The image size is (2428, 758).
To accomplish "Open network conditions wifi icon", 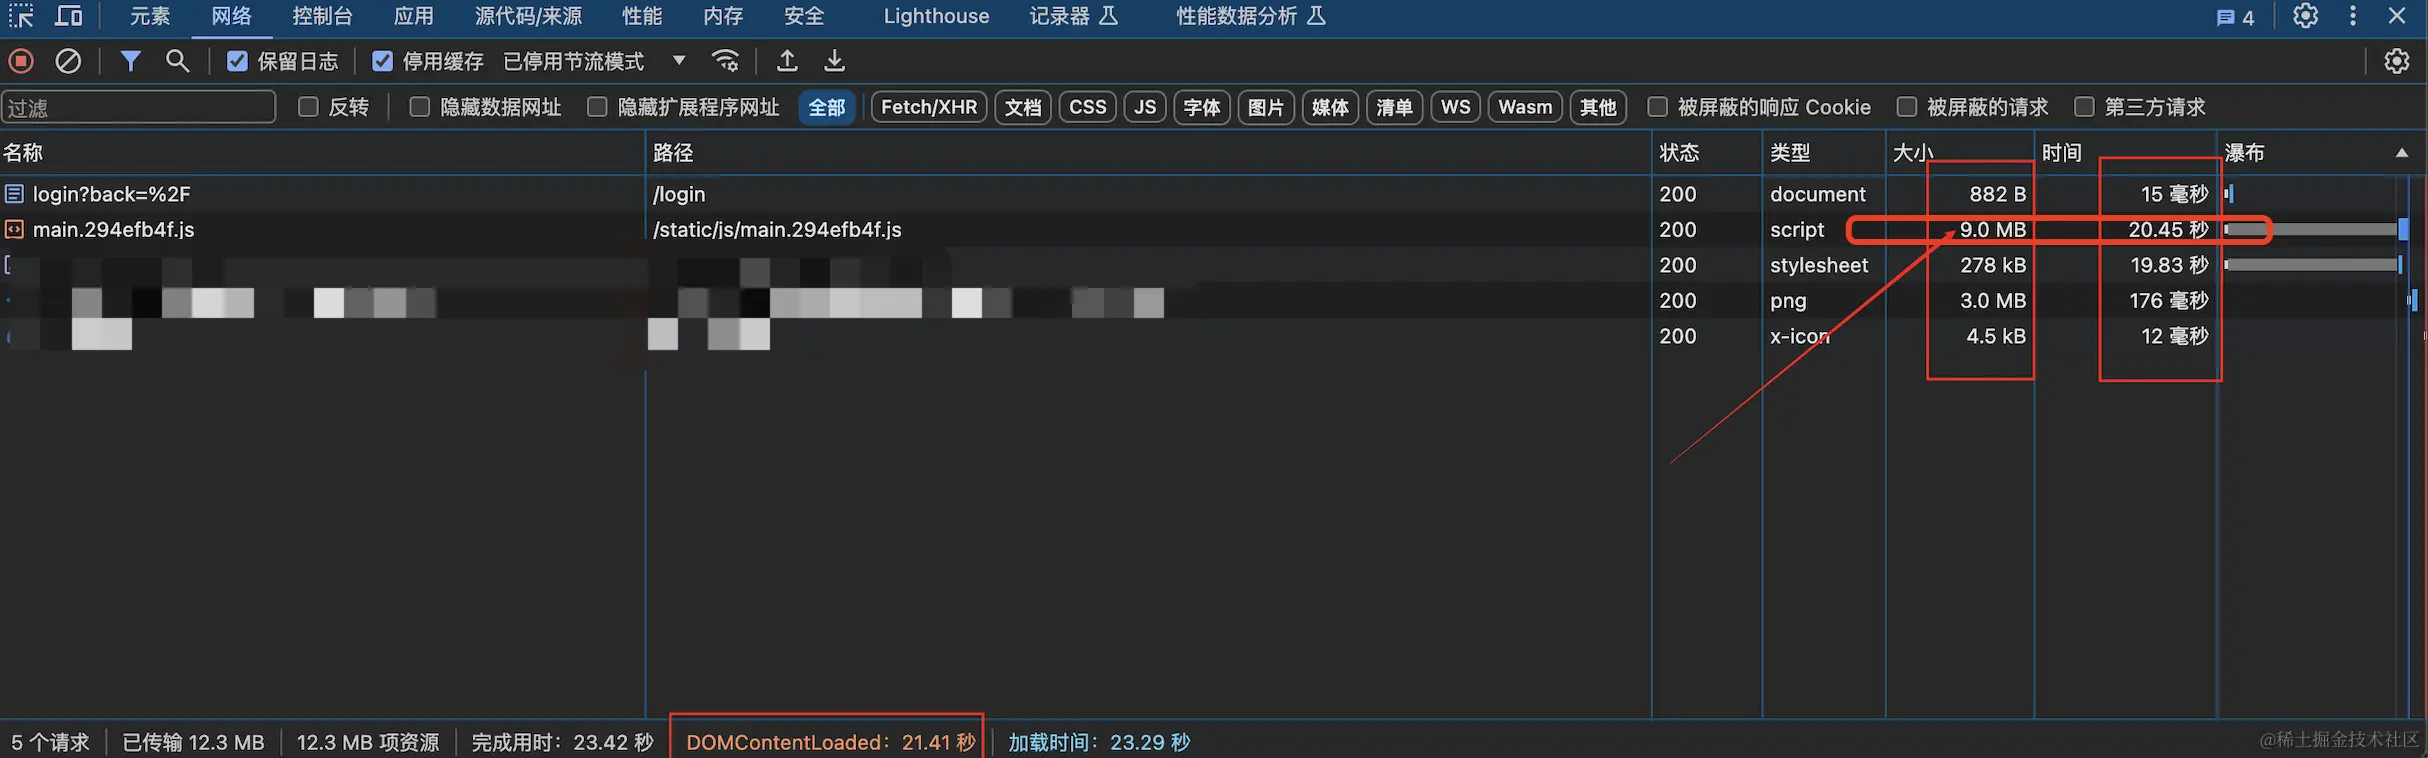I will 726,61.
